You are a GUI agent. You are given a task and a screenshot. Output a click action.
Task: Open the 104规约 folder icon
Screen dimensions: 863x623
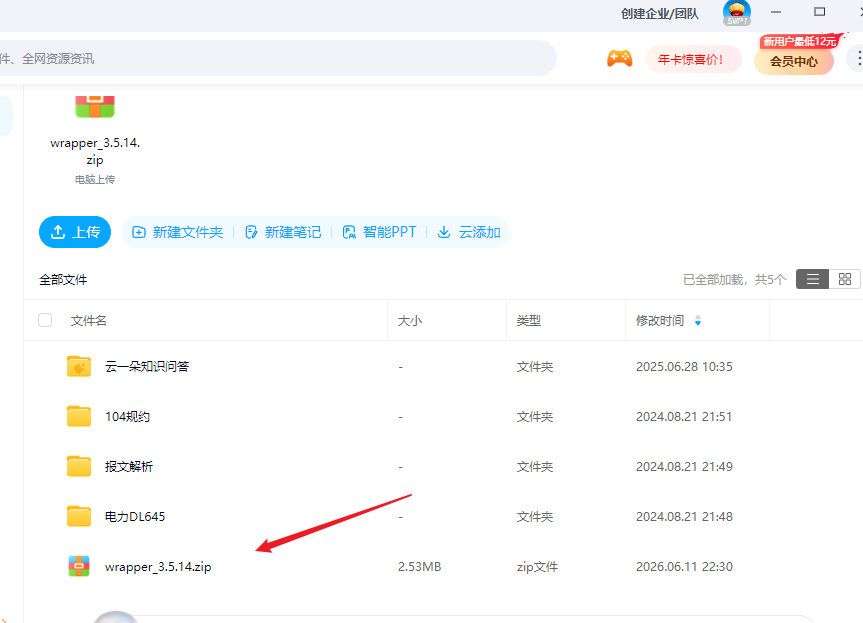point(79,417)
